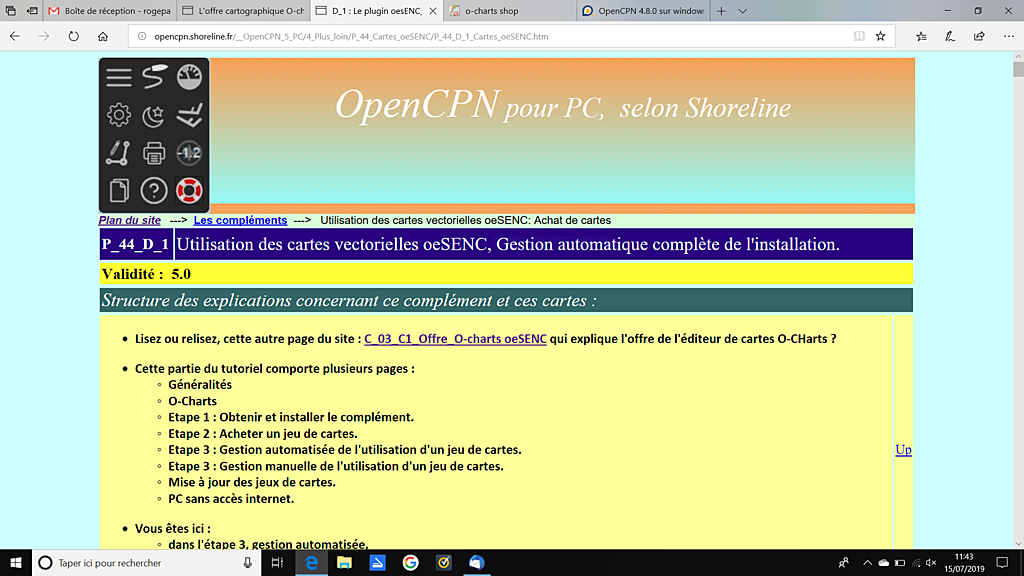1024x576 pixels.
Task: Click "Mise à jour des jeux de cartes."
Action: tap(251, 483)
